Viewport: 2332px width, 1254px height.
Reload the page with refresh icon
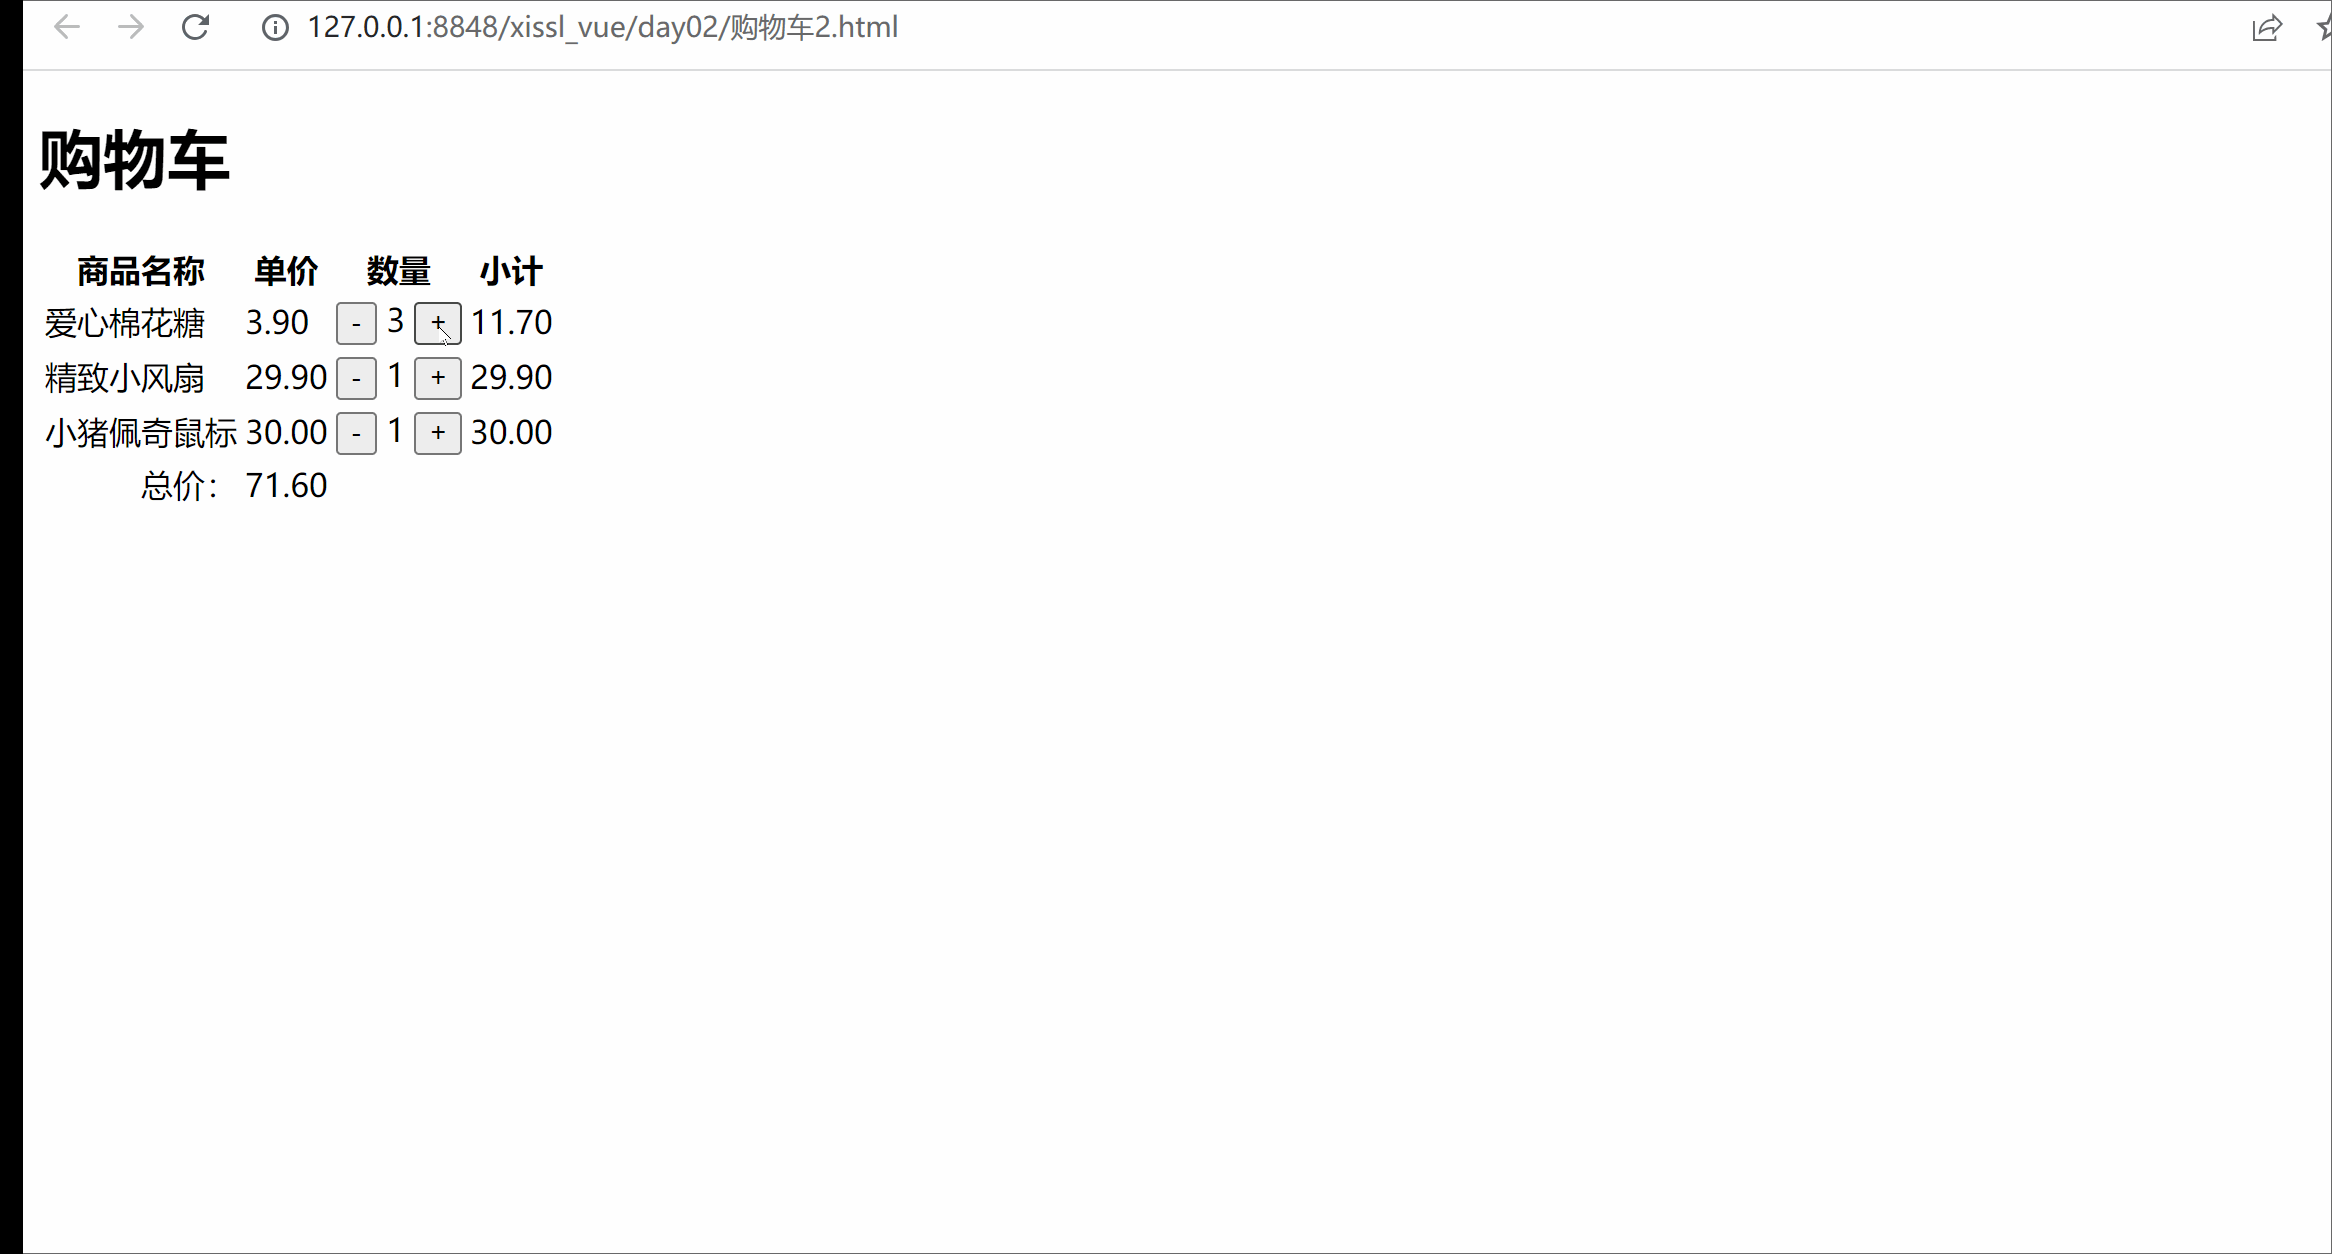pos(195,27)
